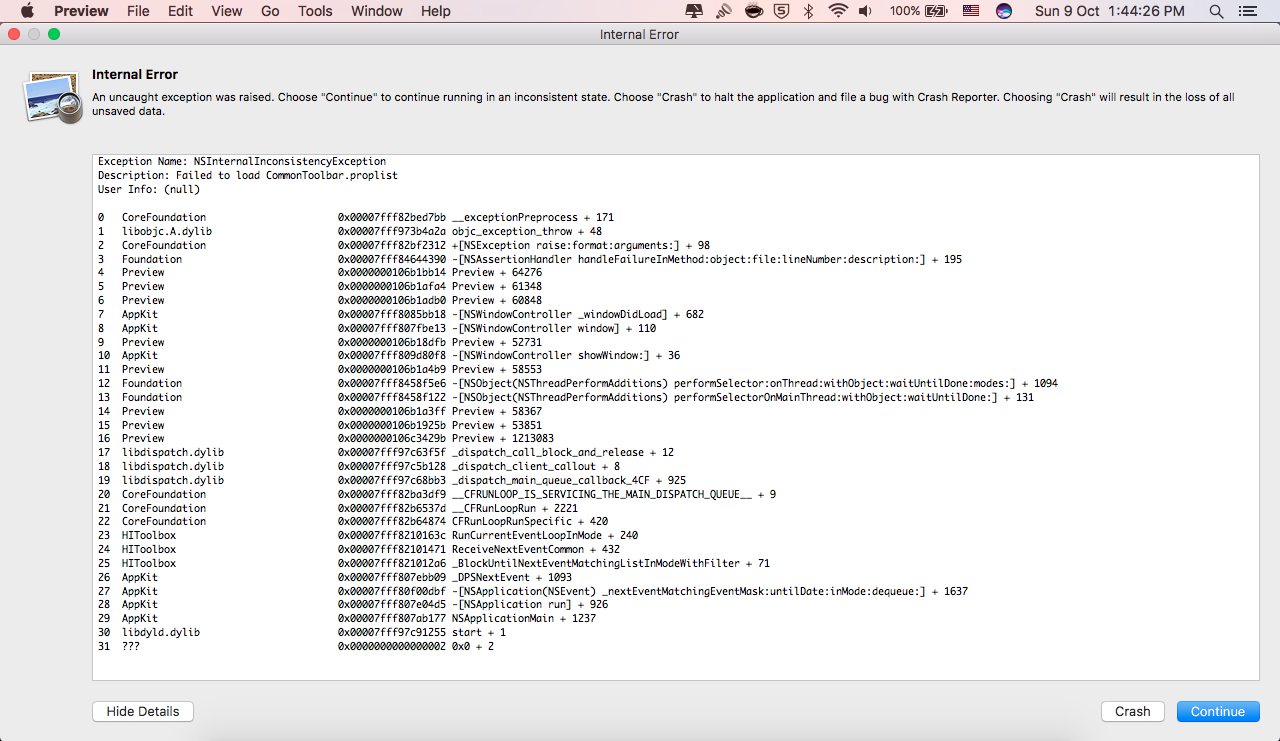Screen dimensions: 1280x741
Task: Open the File menu
Action: tap(138, 11)
